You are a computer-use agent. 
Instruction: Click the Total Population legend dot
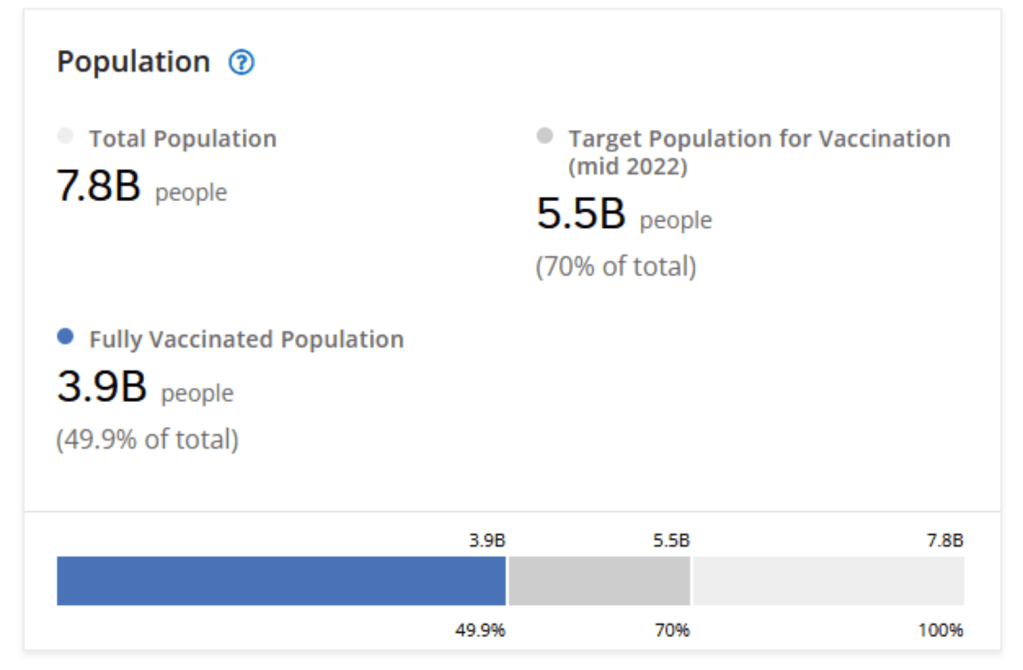66,136
